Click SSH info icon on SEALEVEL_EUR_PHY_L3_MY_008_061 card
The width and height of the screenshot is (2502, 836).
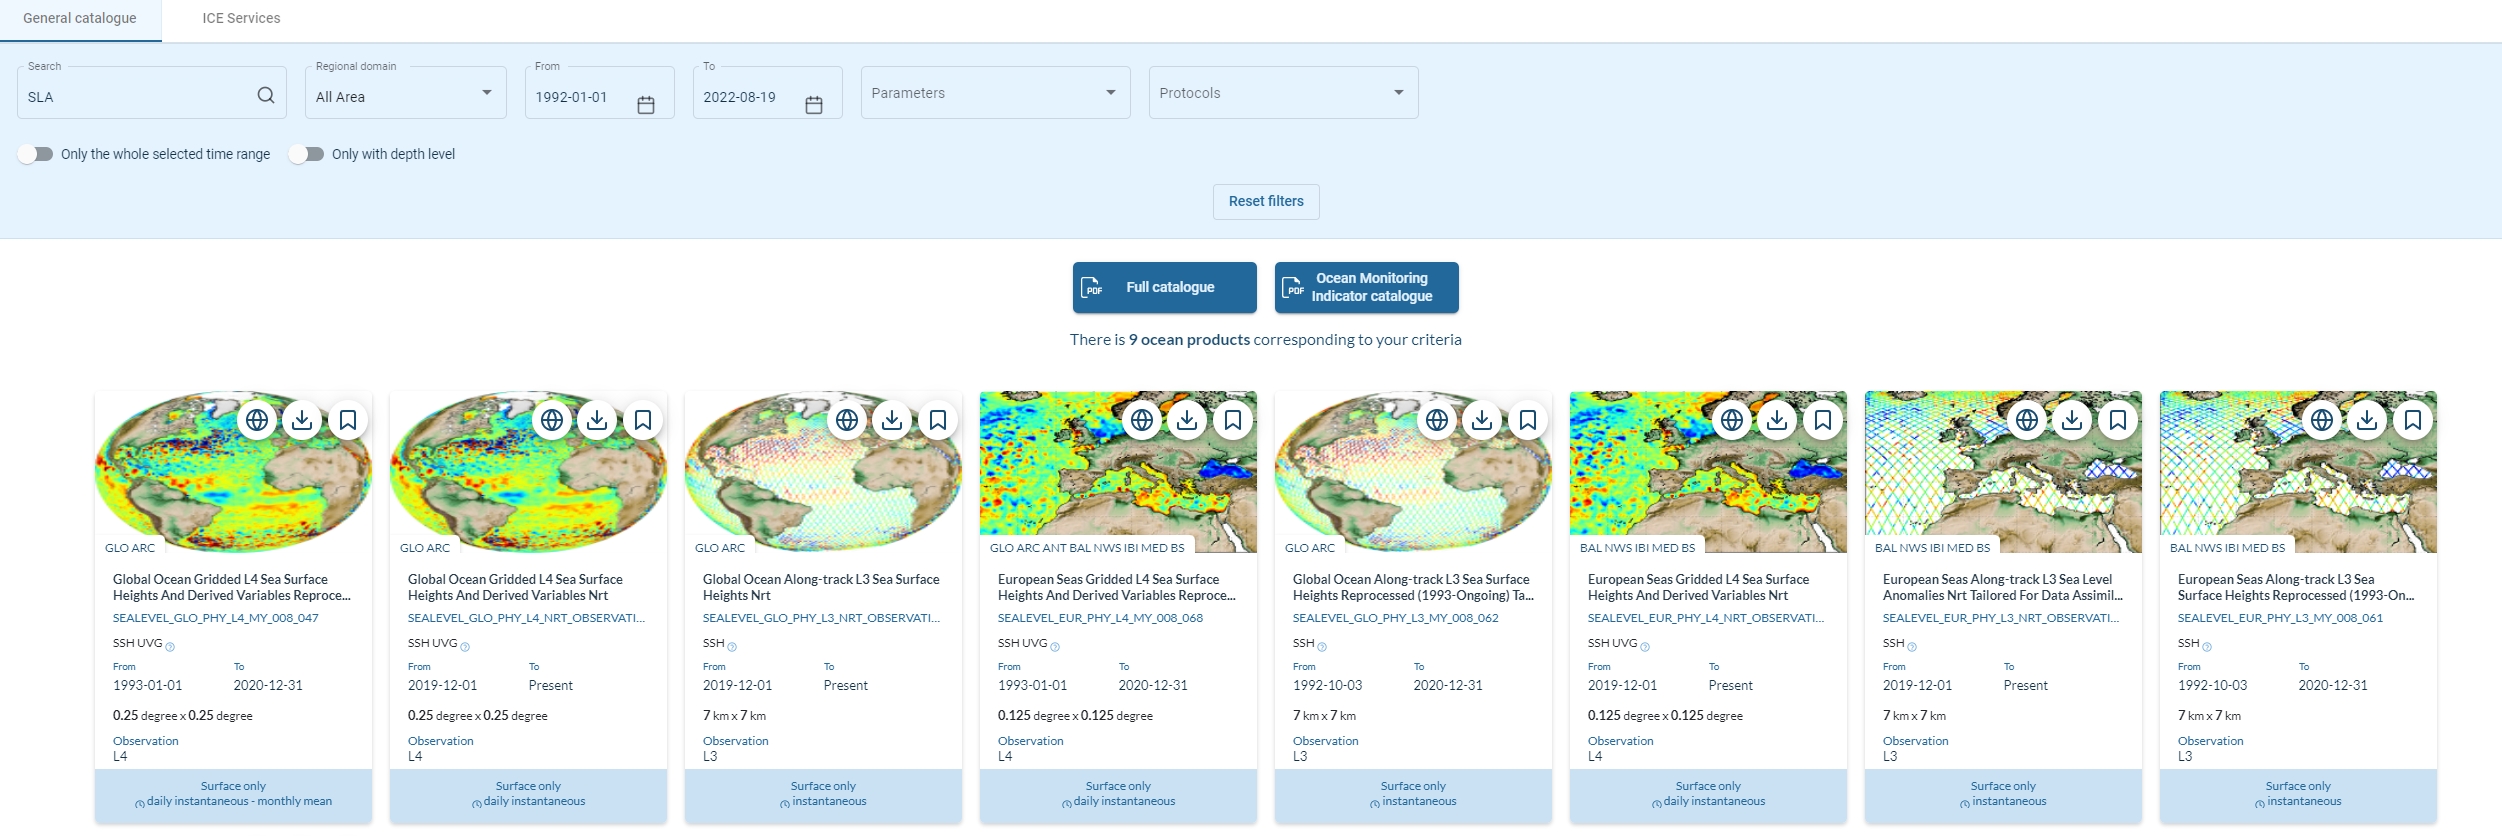[2207, 647]
